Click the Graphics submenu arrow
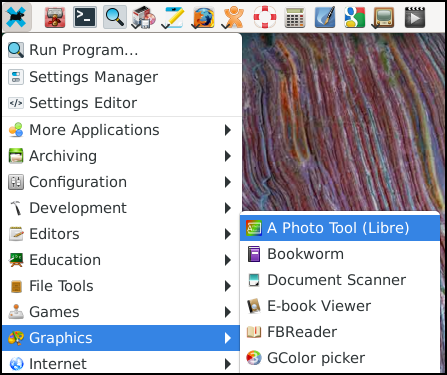The width and height of the screenshot is (447, 375). [228, 338]
